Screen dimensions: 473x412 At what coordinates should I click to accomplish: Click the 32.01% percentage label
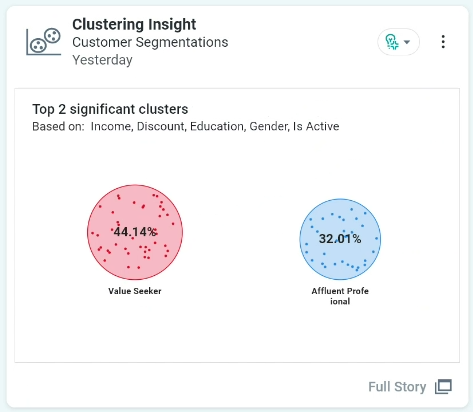click(340, 239)
